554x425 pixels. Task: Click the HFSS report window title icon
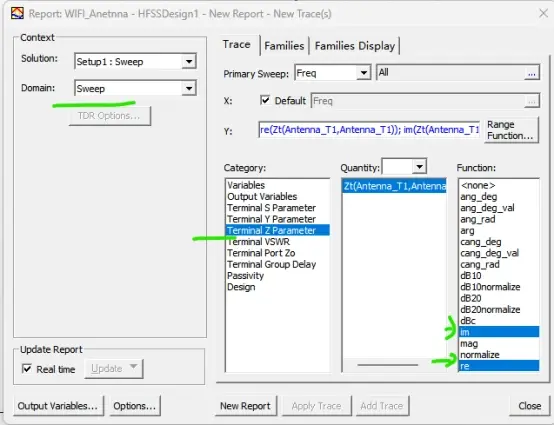point(17,13)
